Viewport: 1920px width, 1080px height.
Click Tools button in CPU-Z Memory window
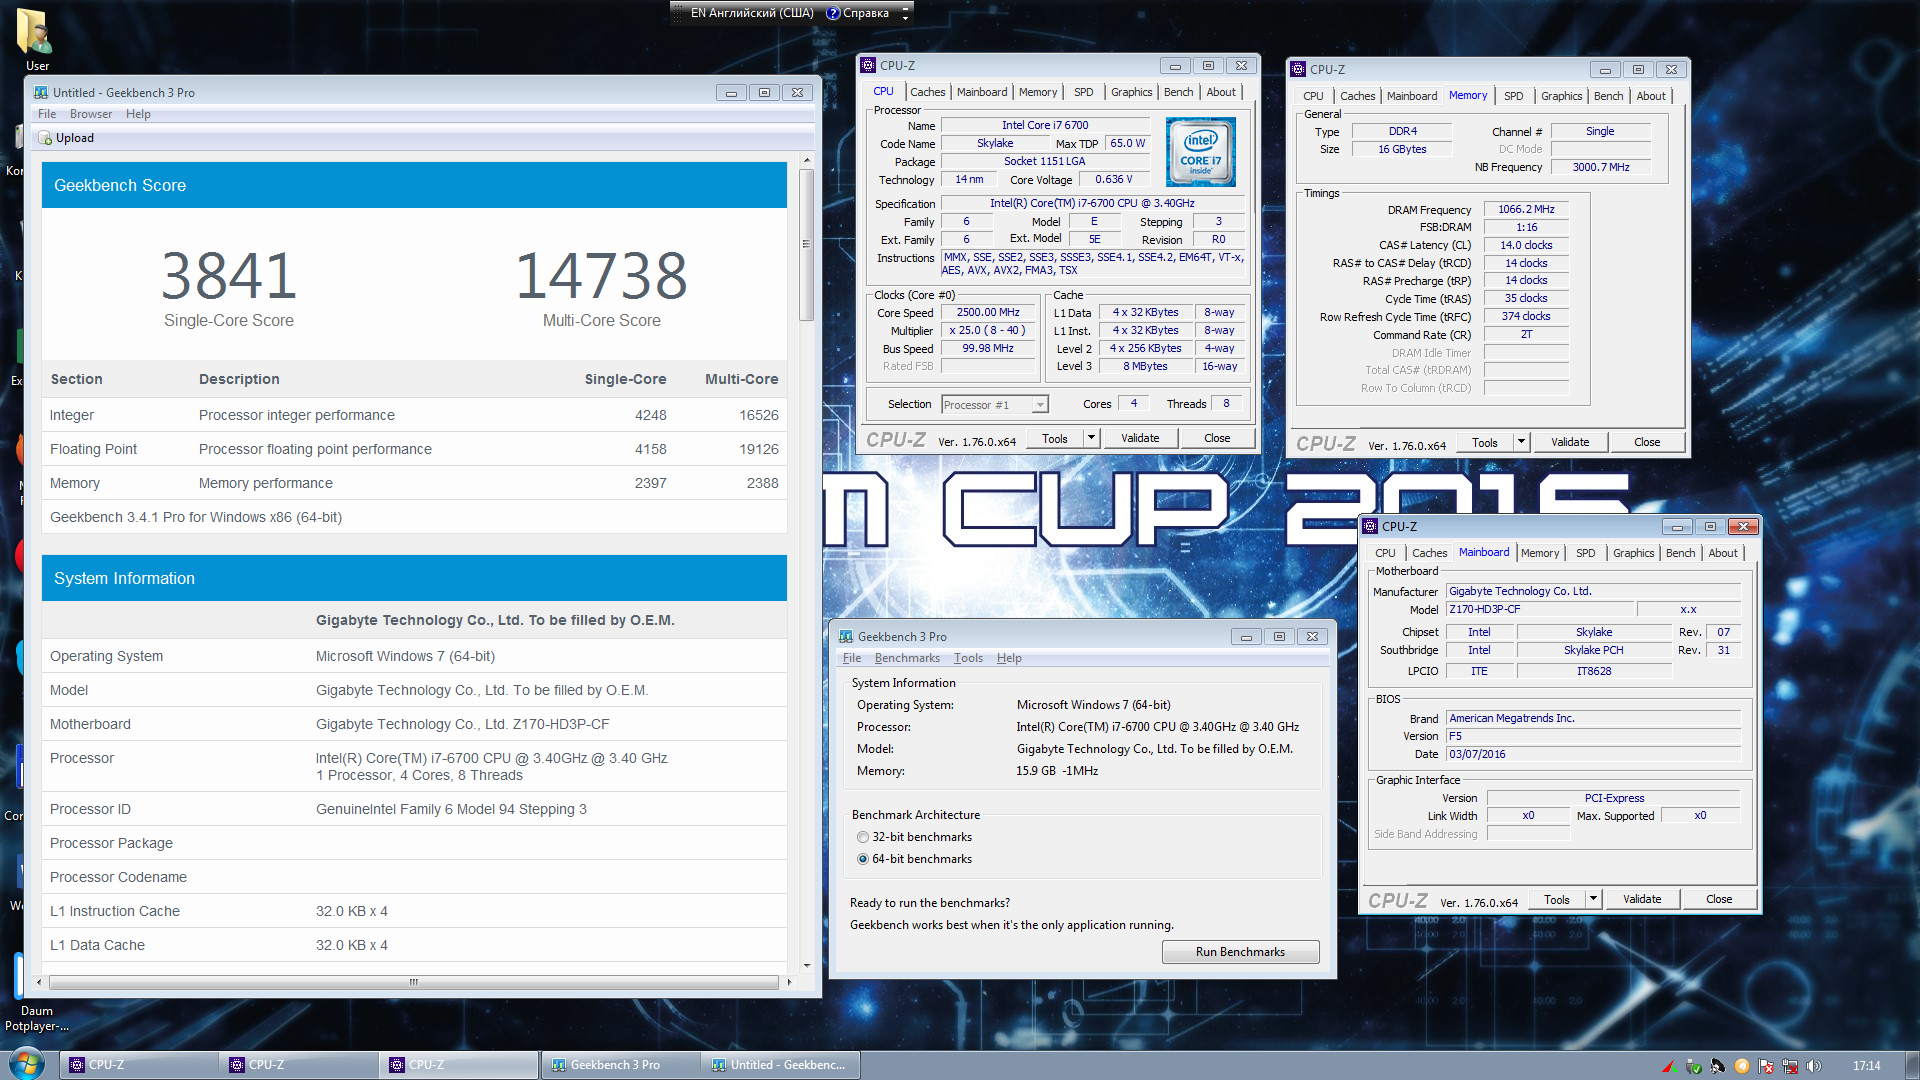pyautogui.click(x=1485, y=442)
